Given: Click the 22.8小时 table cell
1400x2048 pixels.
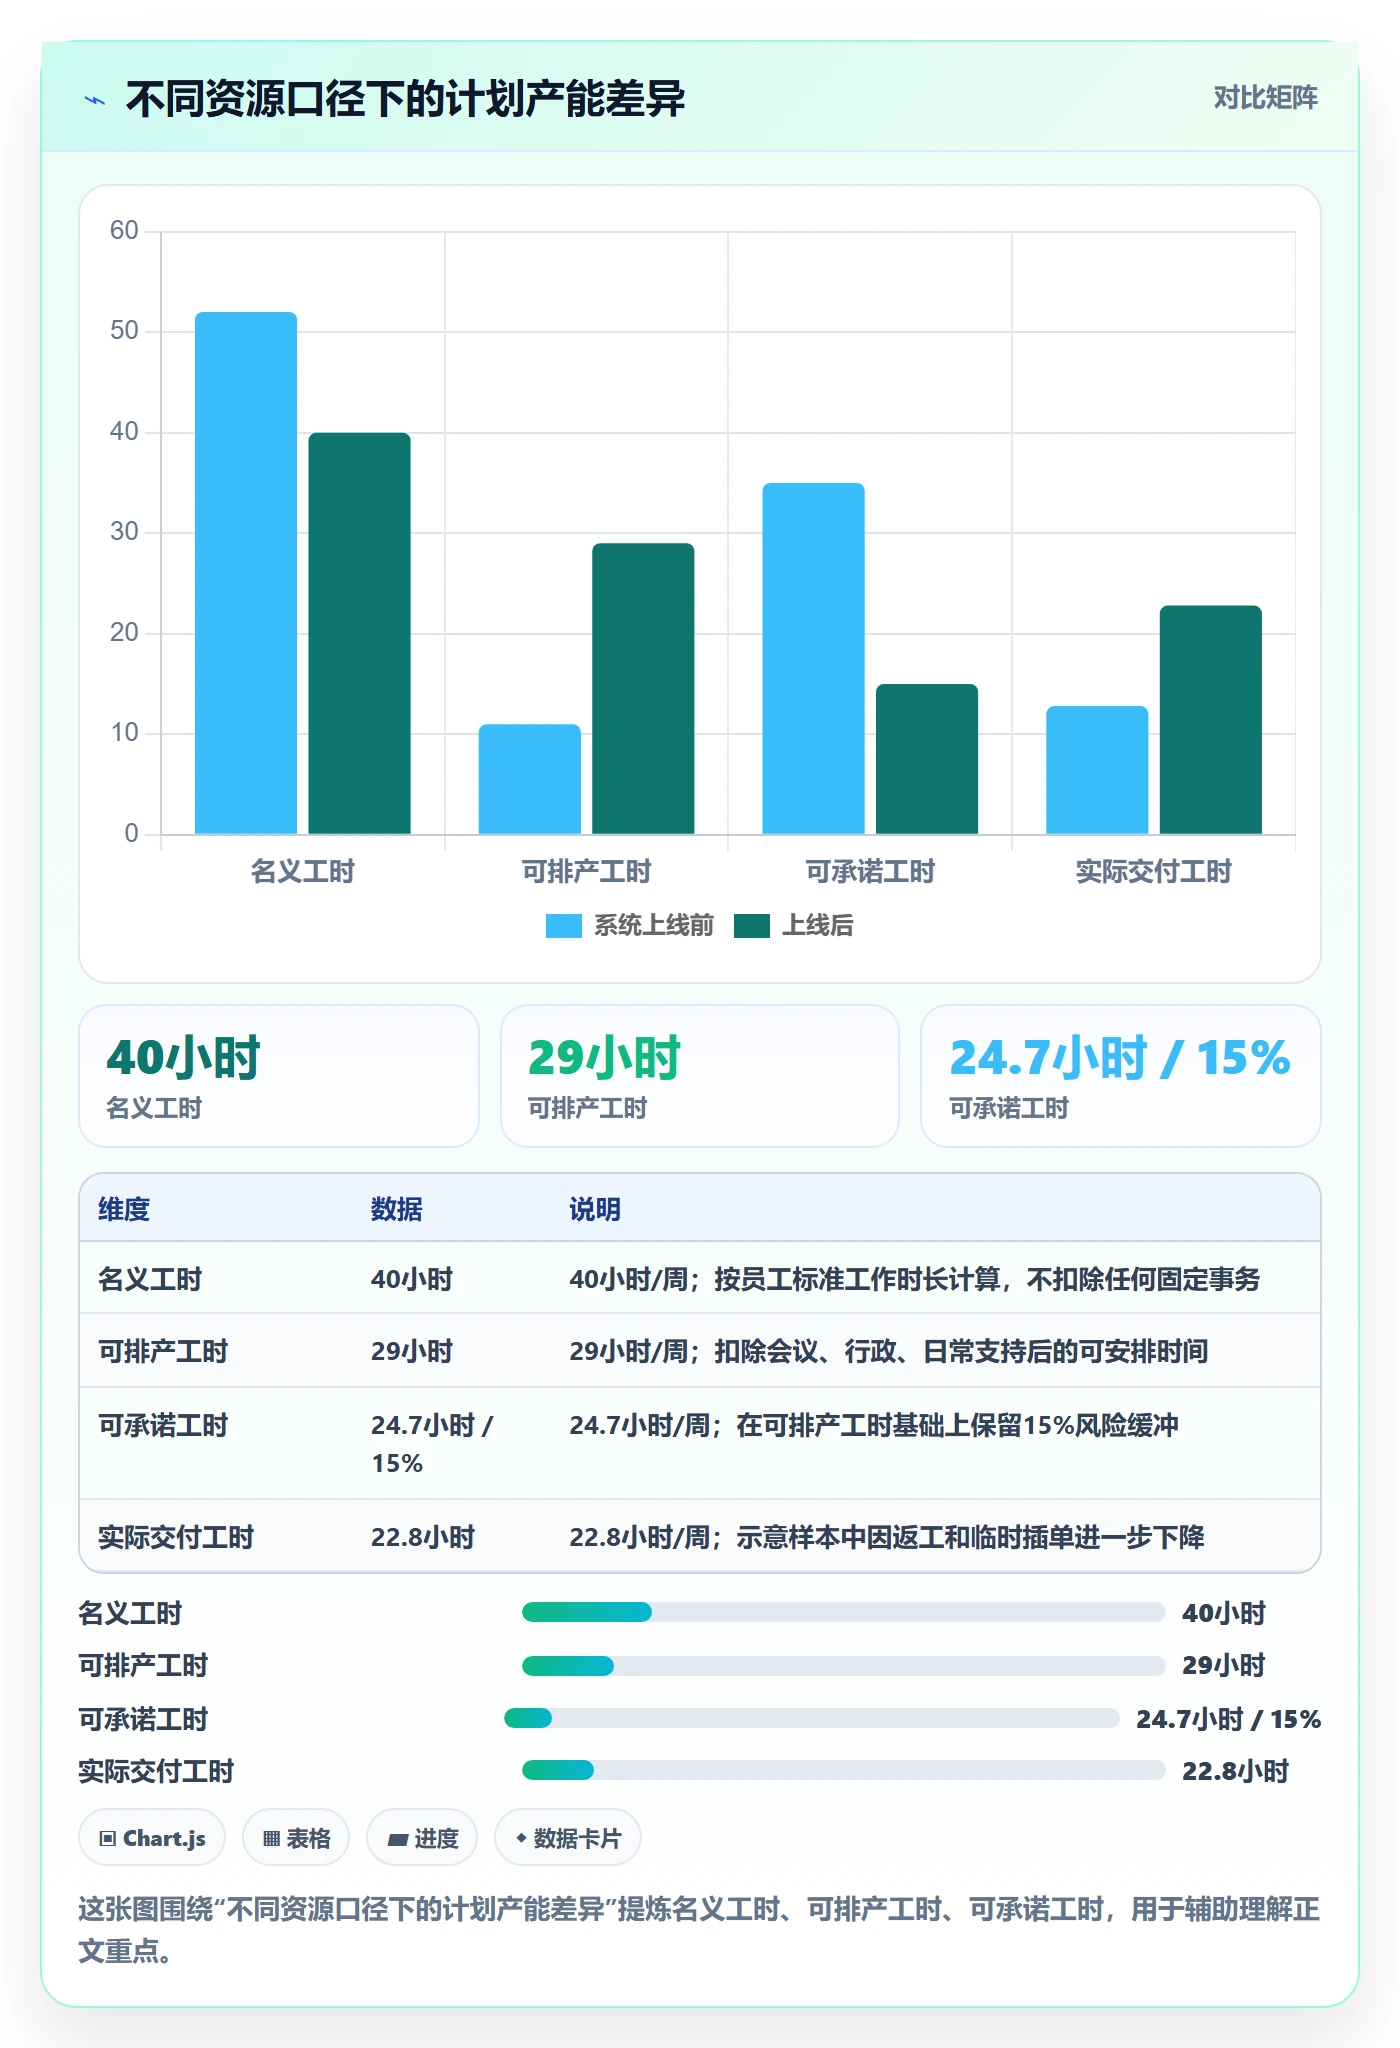Looking at the screenshot, I should [x=423, y=1537].
